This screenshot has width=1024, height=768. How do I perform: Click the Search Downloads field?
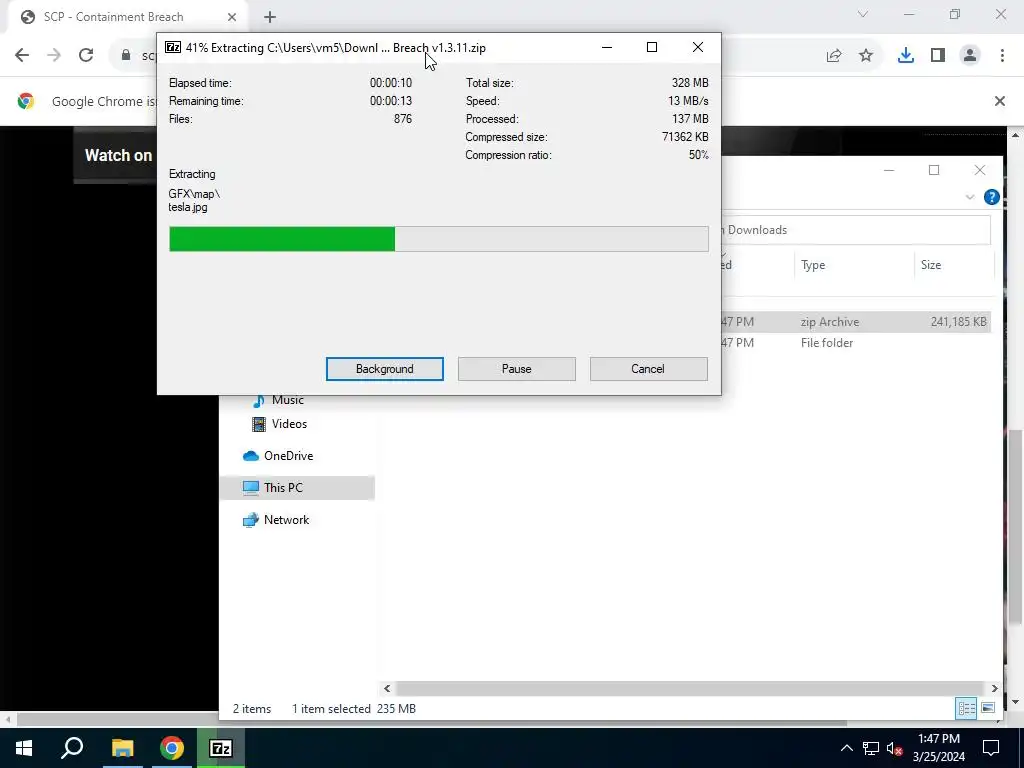coord(856,230)
